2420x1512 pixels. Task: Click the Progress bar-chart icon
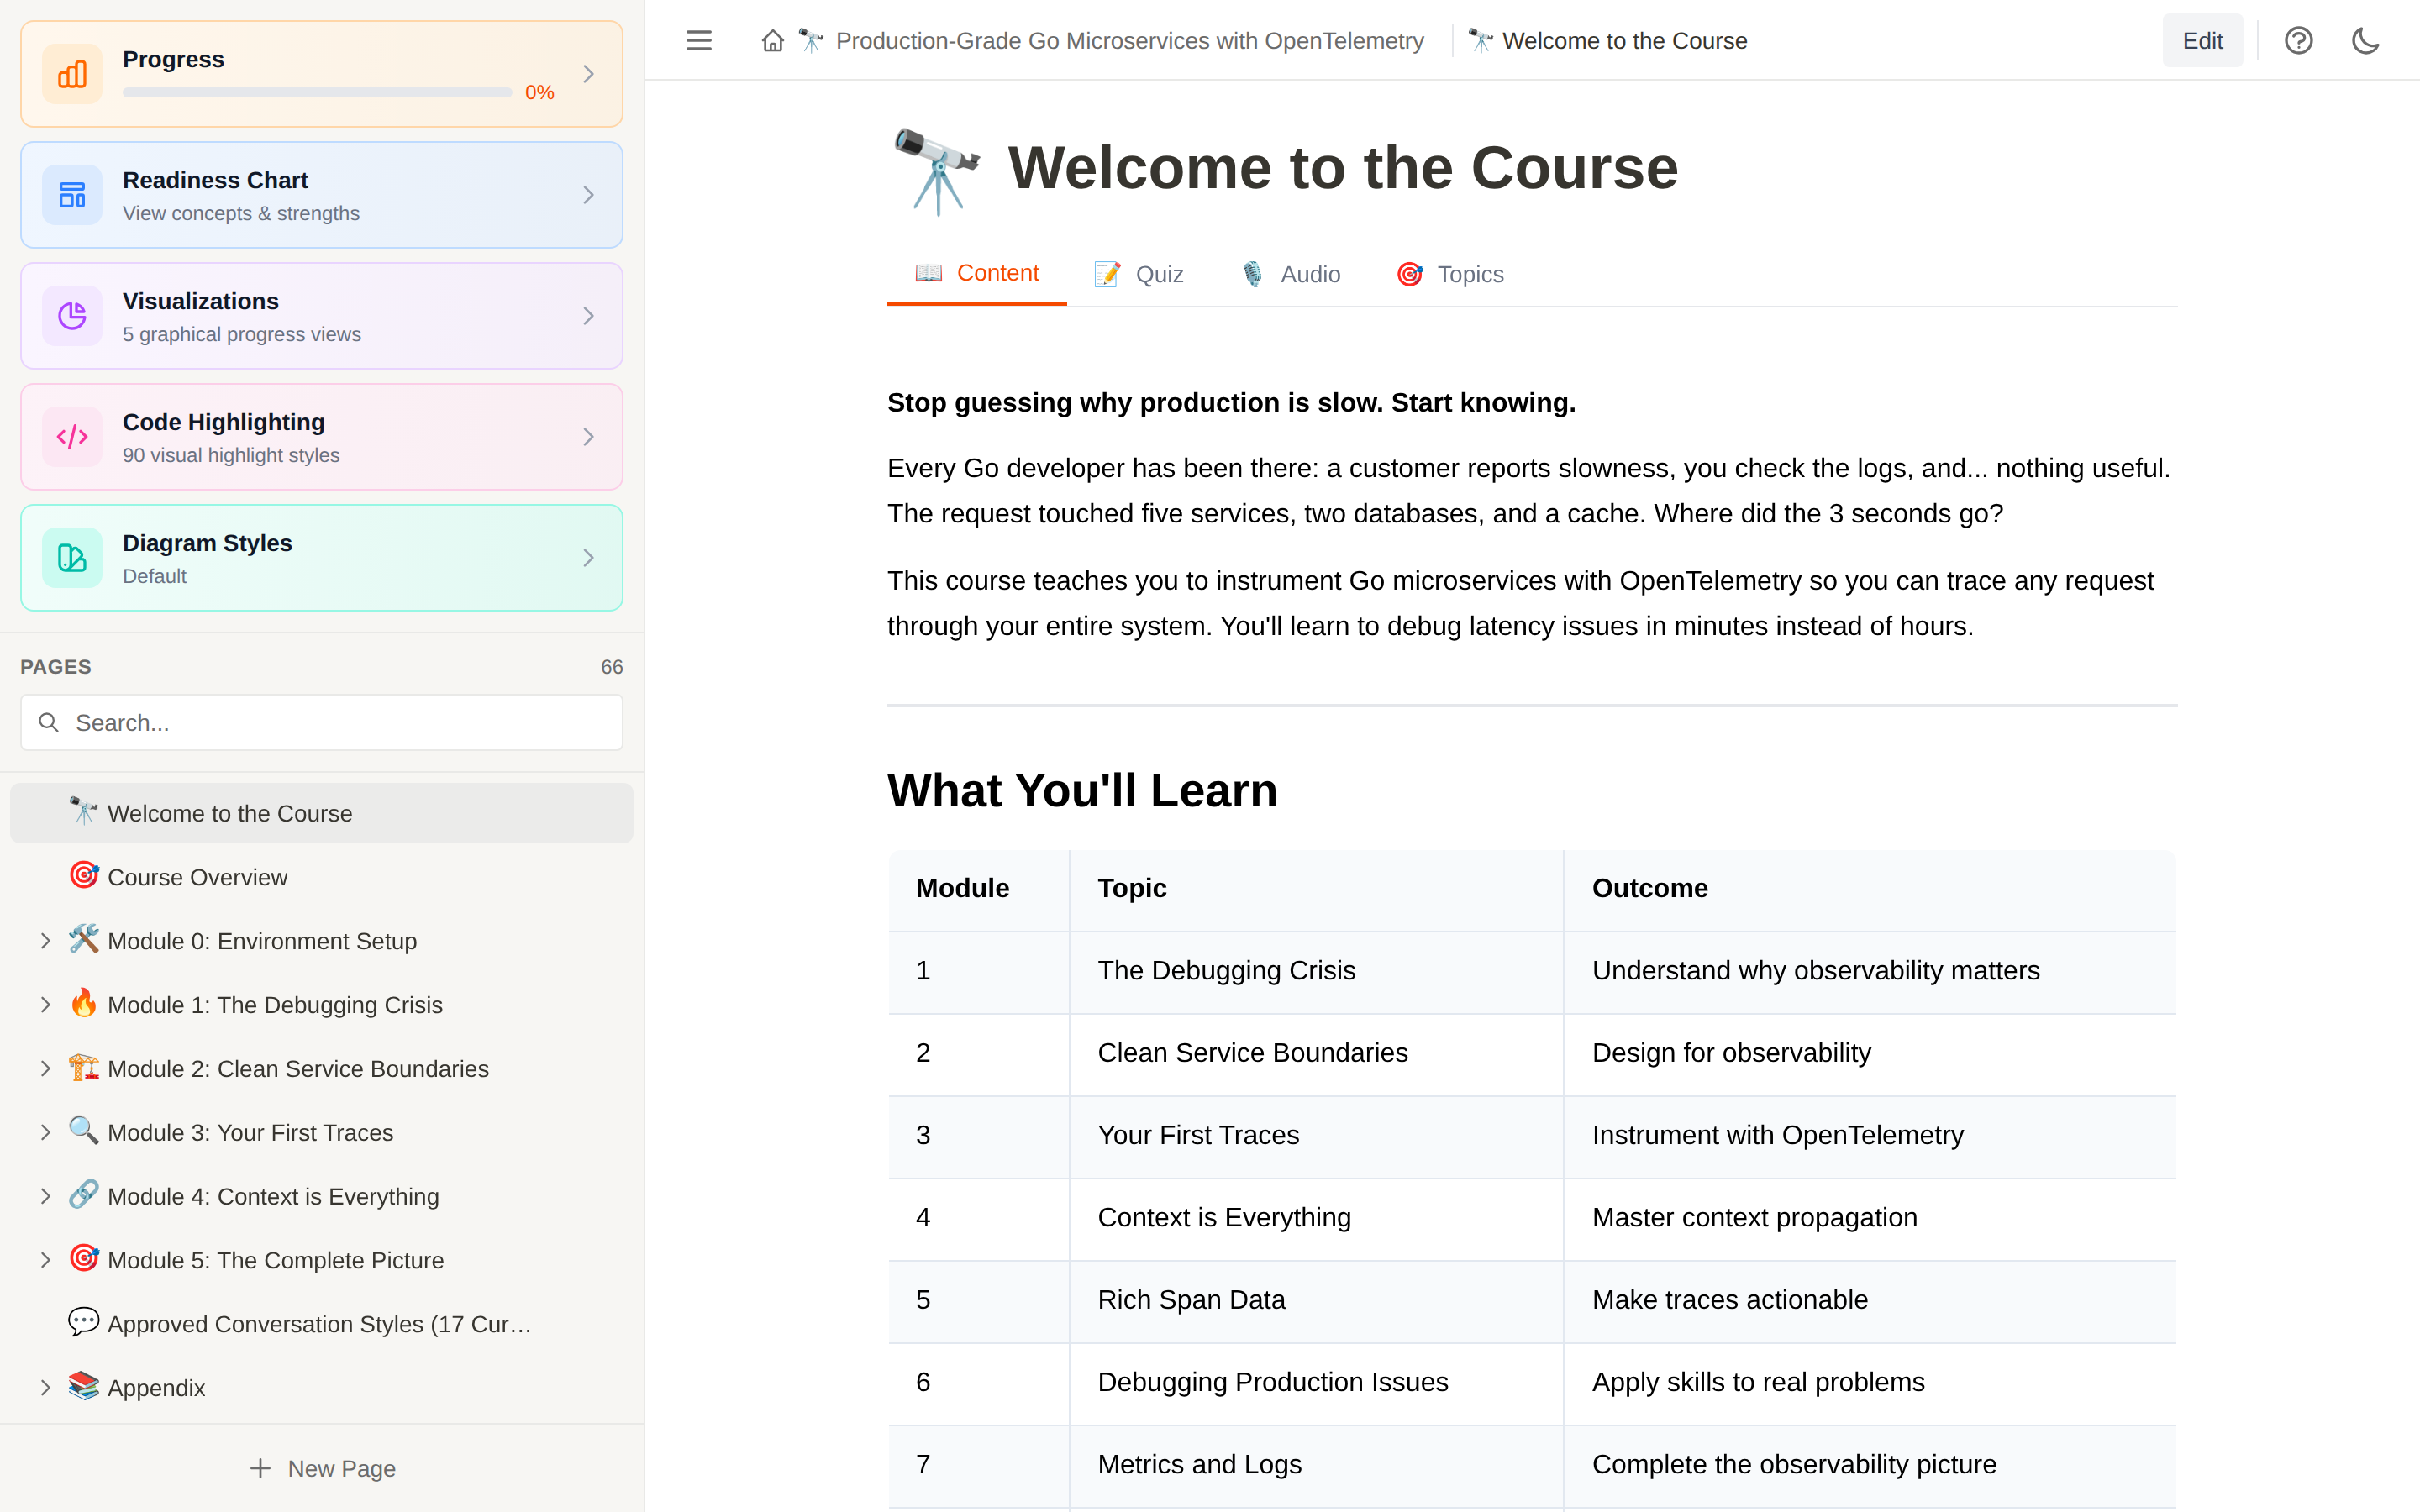coord(72,74)
